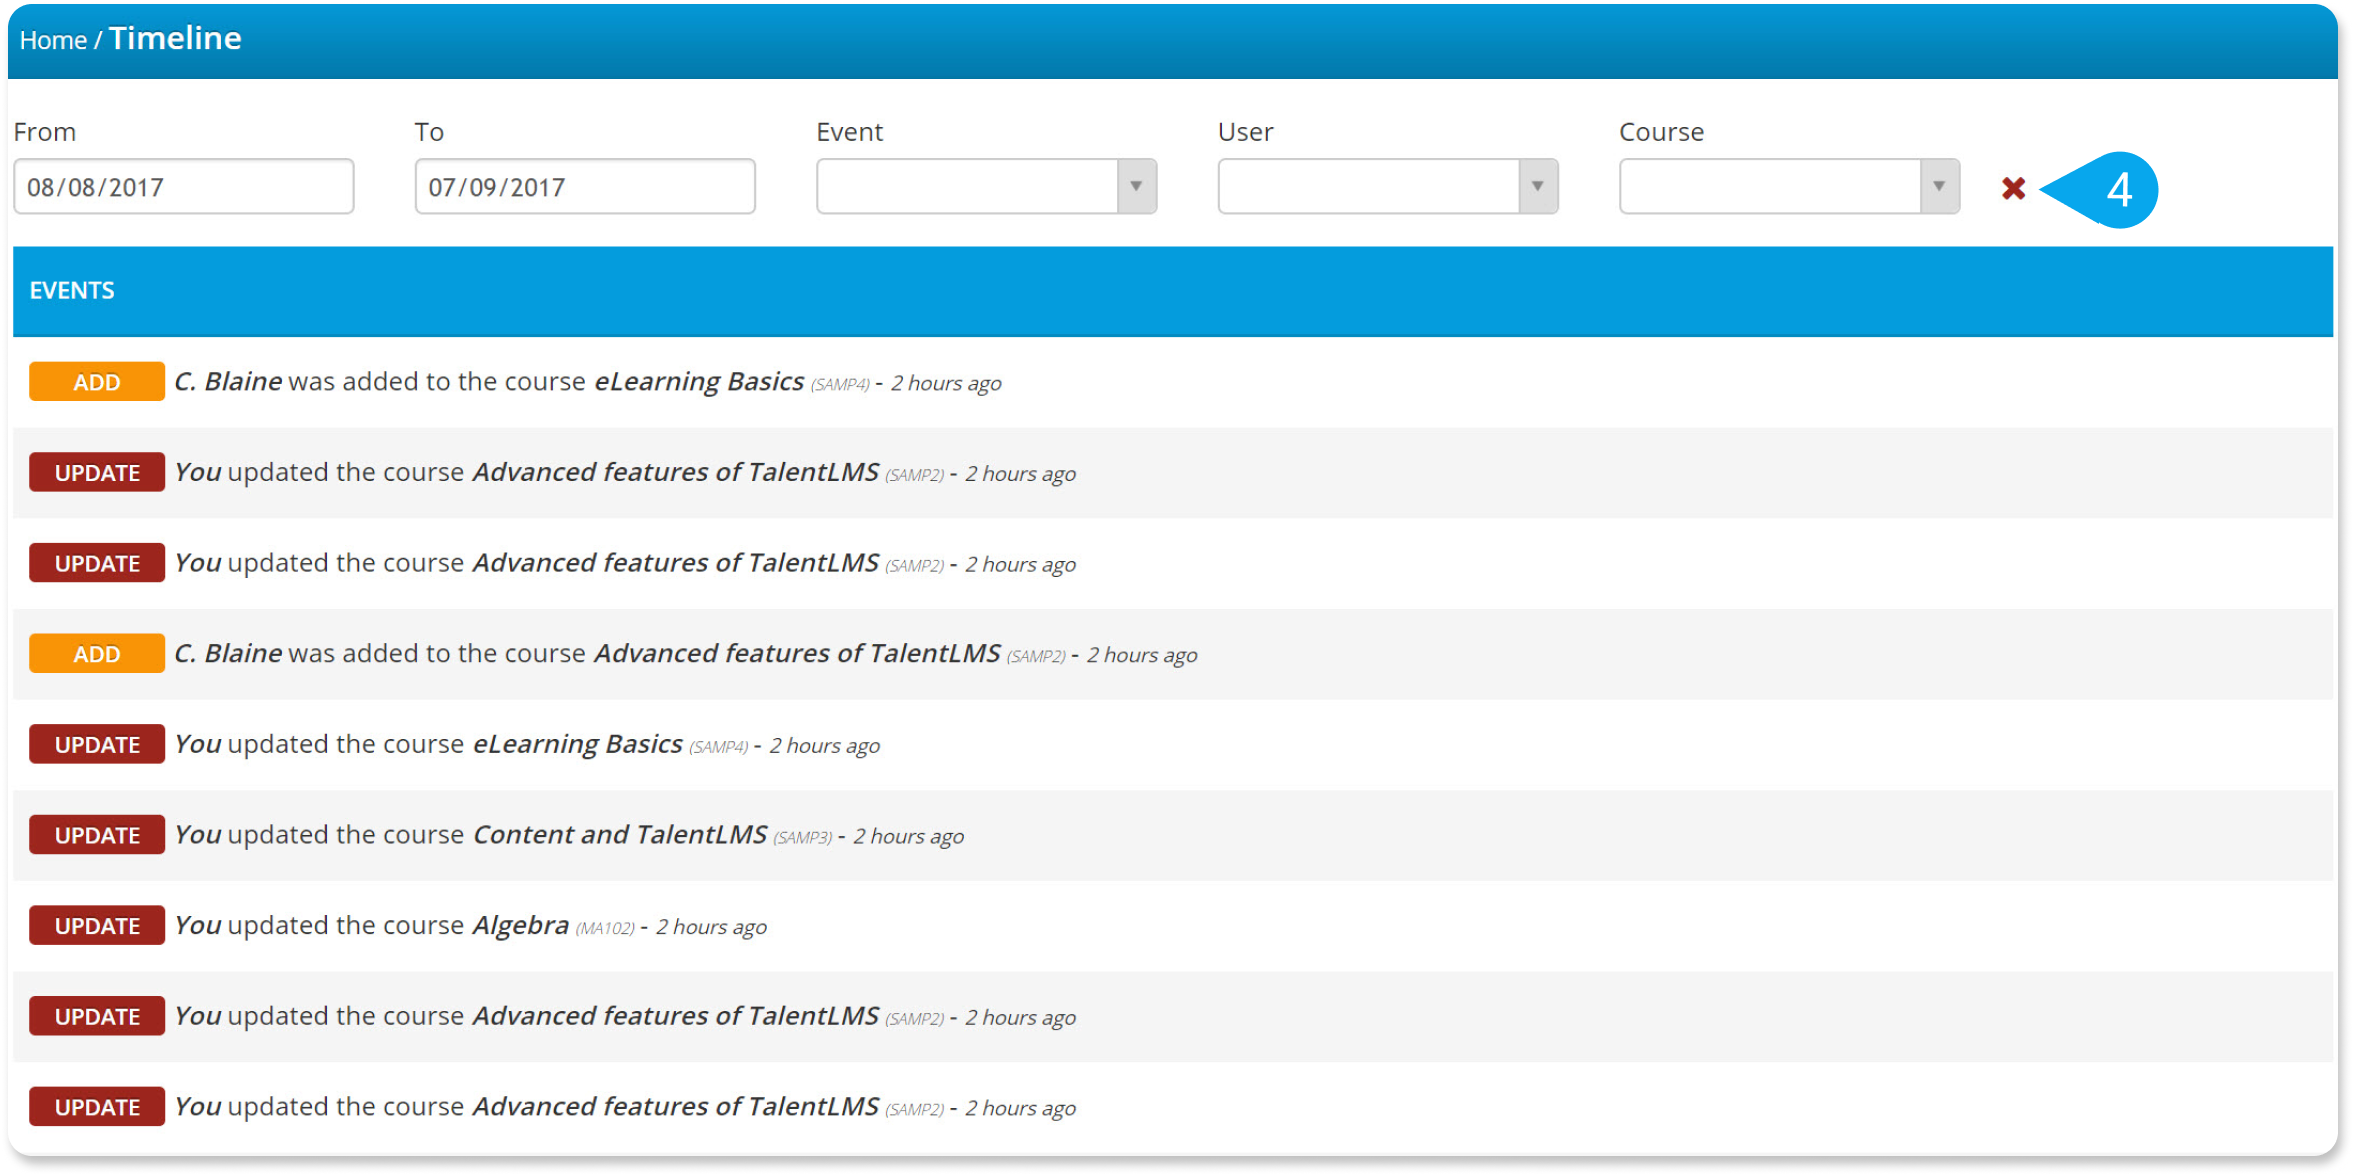Open Algebra course link
This screenshot has width=2354, height=1176.
[521, 925]
